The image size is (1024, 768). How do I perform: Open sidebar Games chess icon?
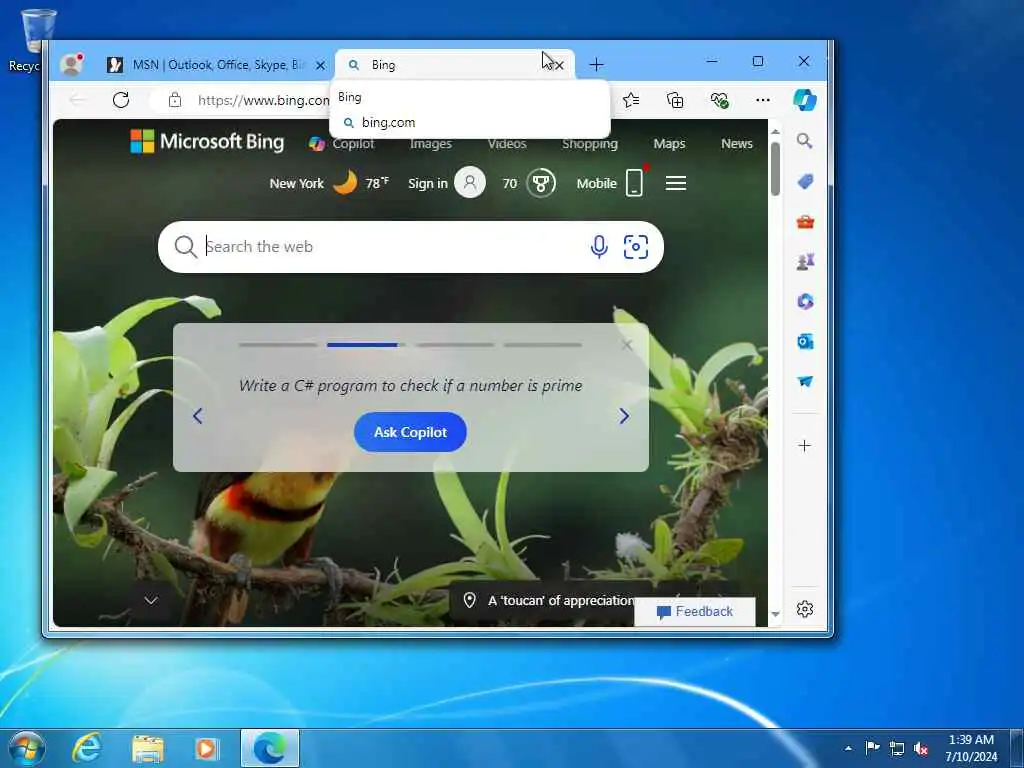(x=805, y=262)
